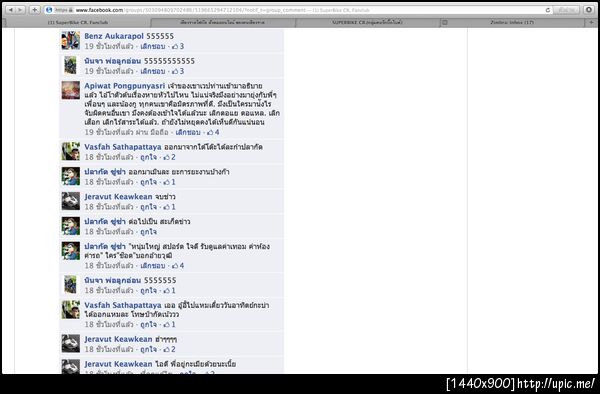600x394 pixels.
Task: Open the thumbs-up count on Vasfah's เออ comment
Action: (x=169, y=324)
